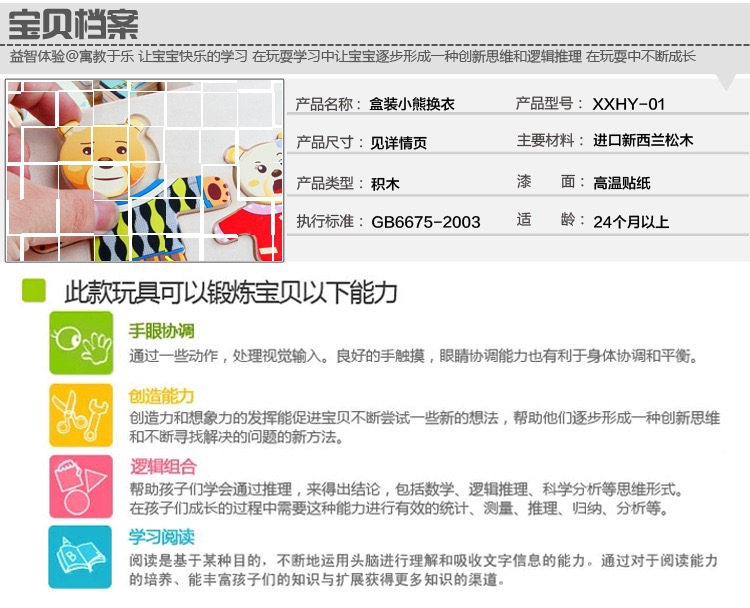Click standard value GB6675-2003
Viewport: 750px width, 608px height.
pyautogui.click(x=426, y=222)
